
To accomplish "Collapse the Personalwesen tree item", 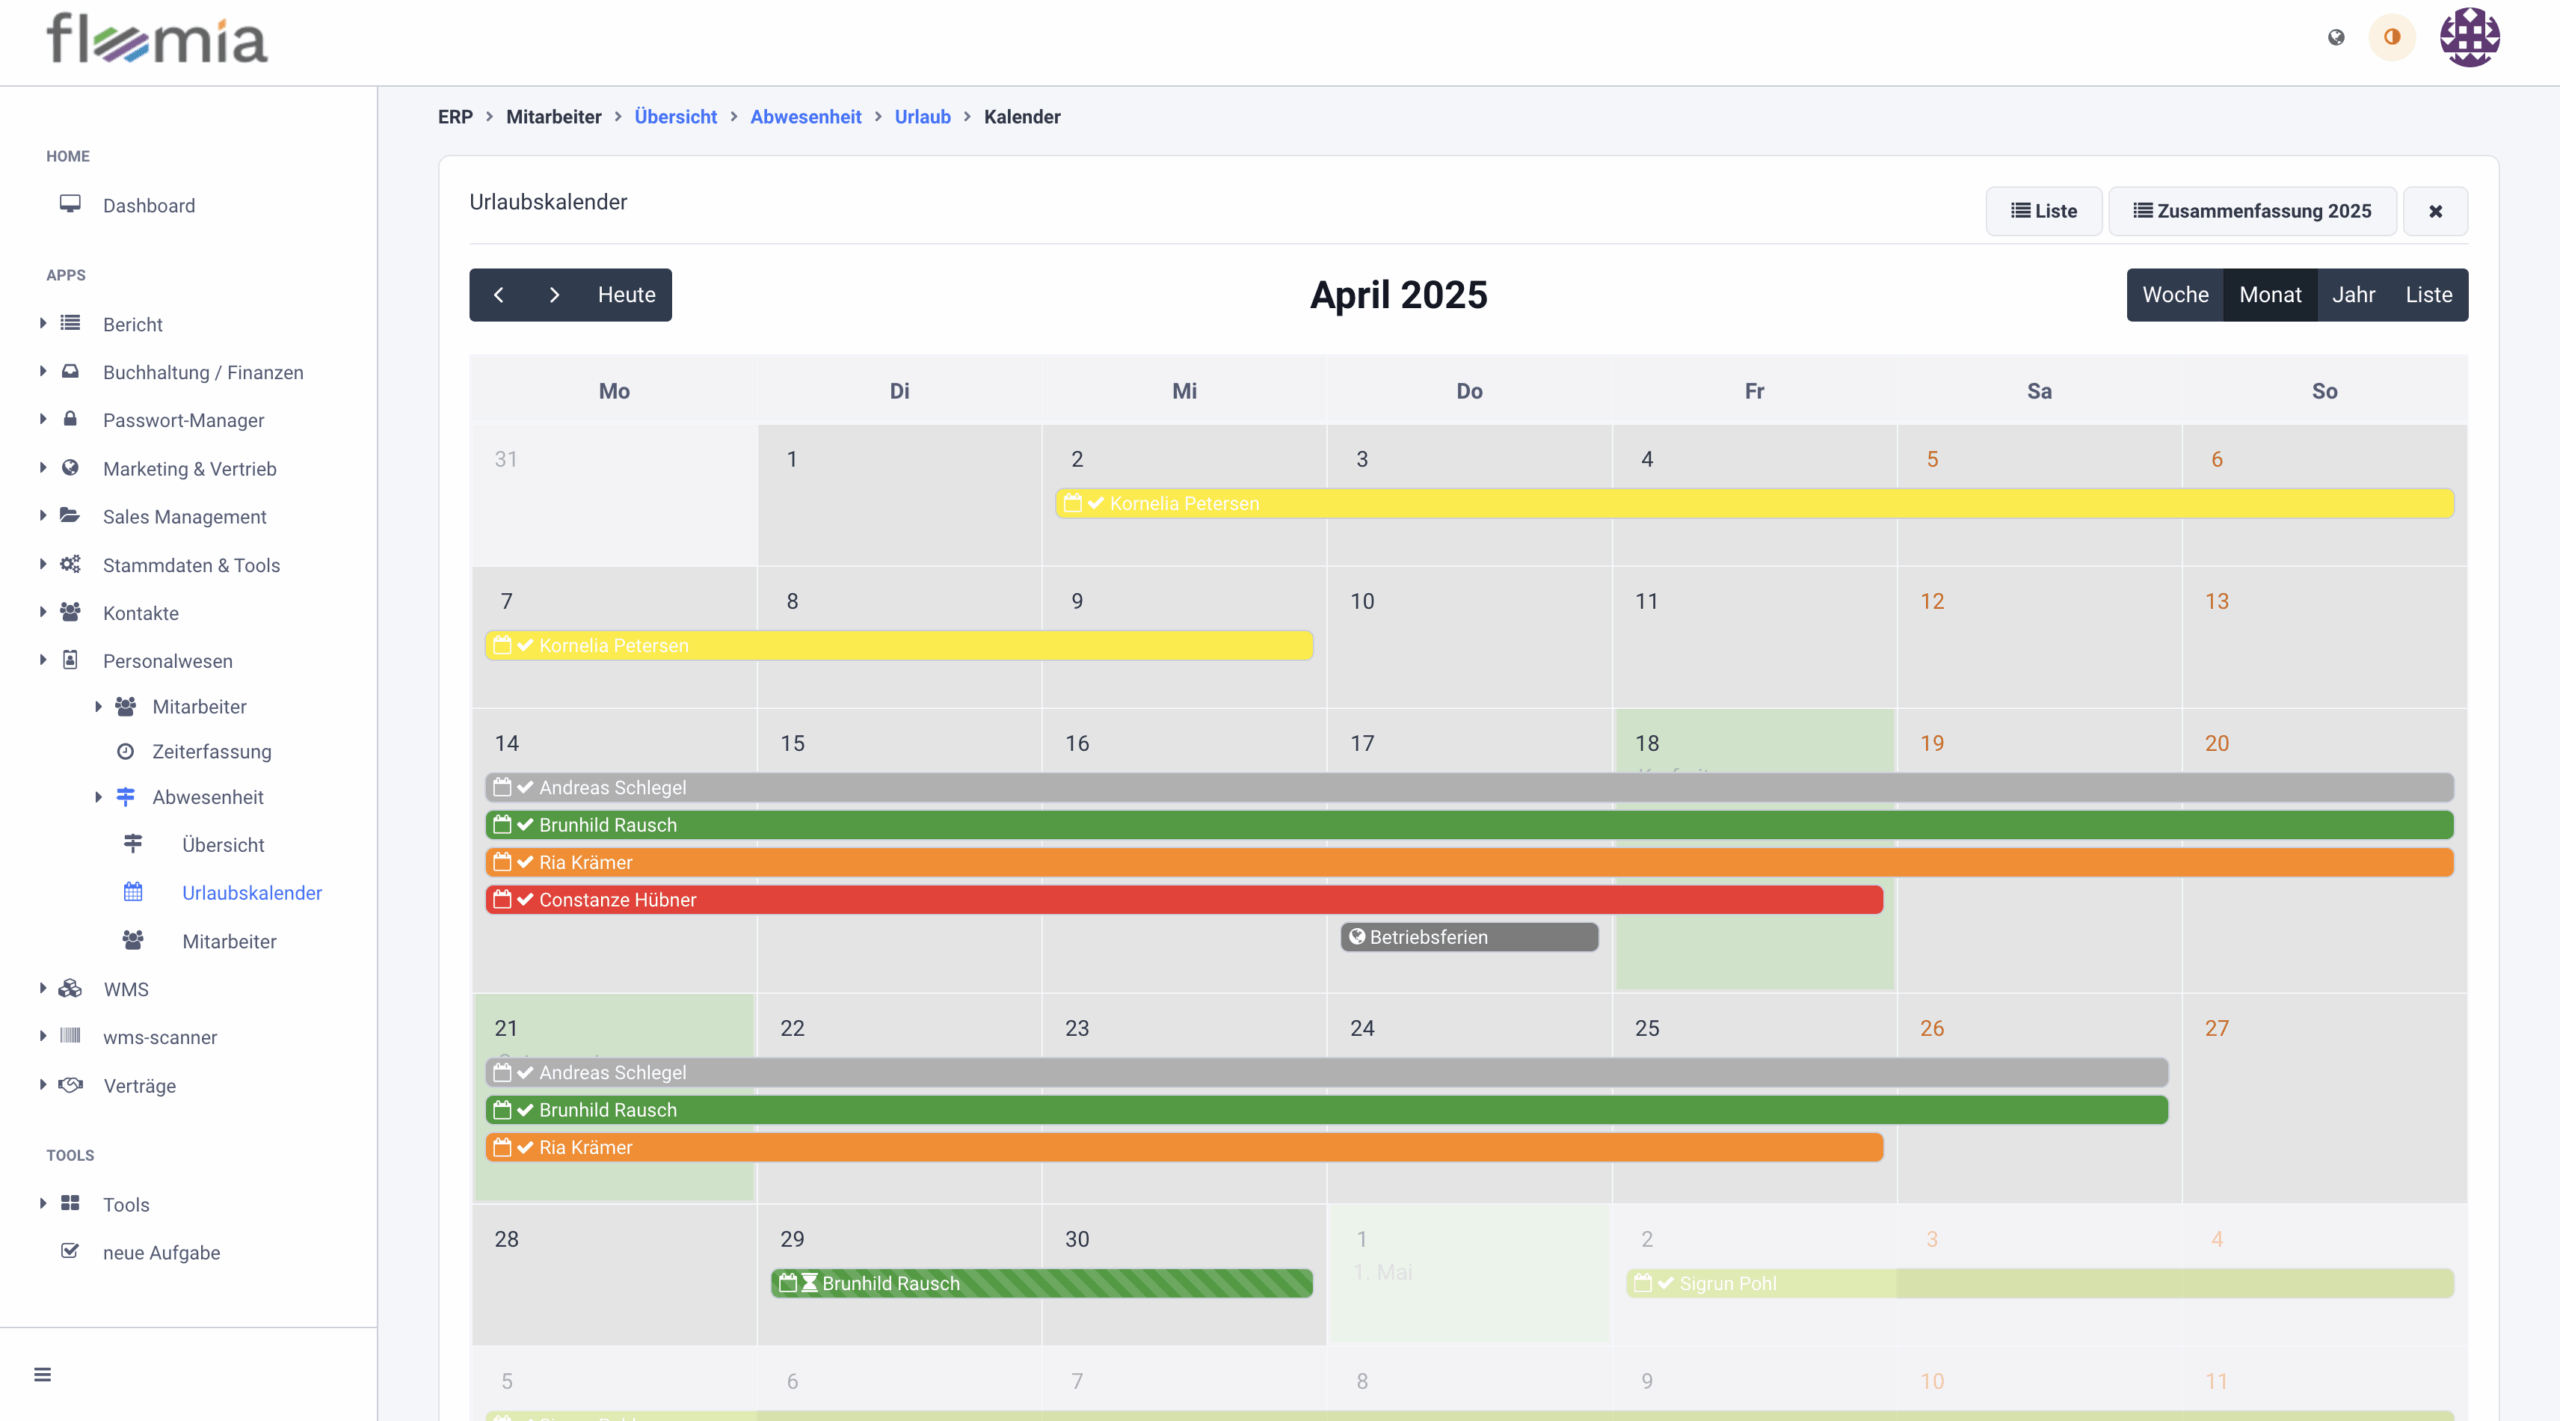I will click(43, 660).
